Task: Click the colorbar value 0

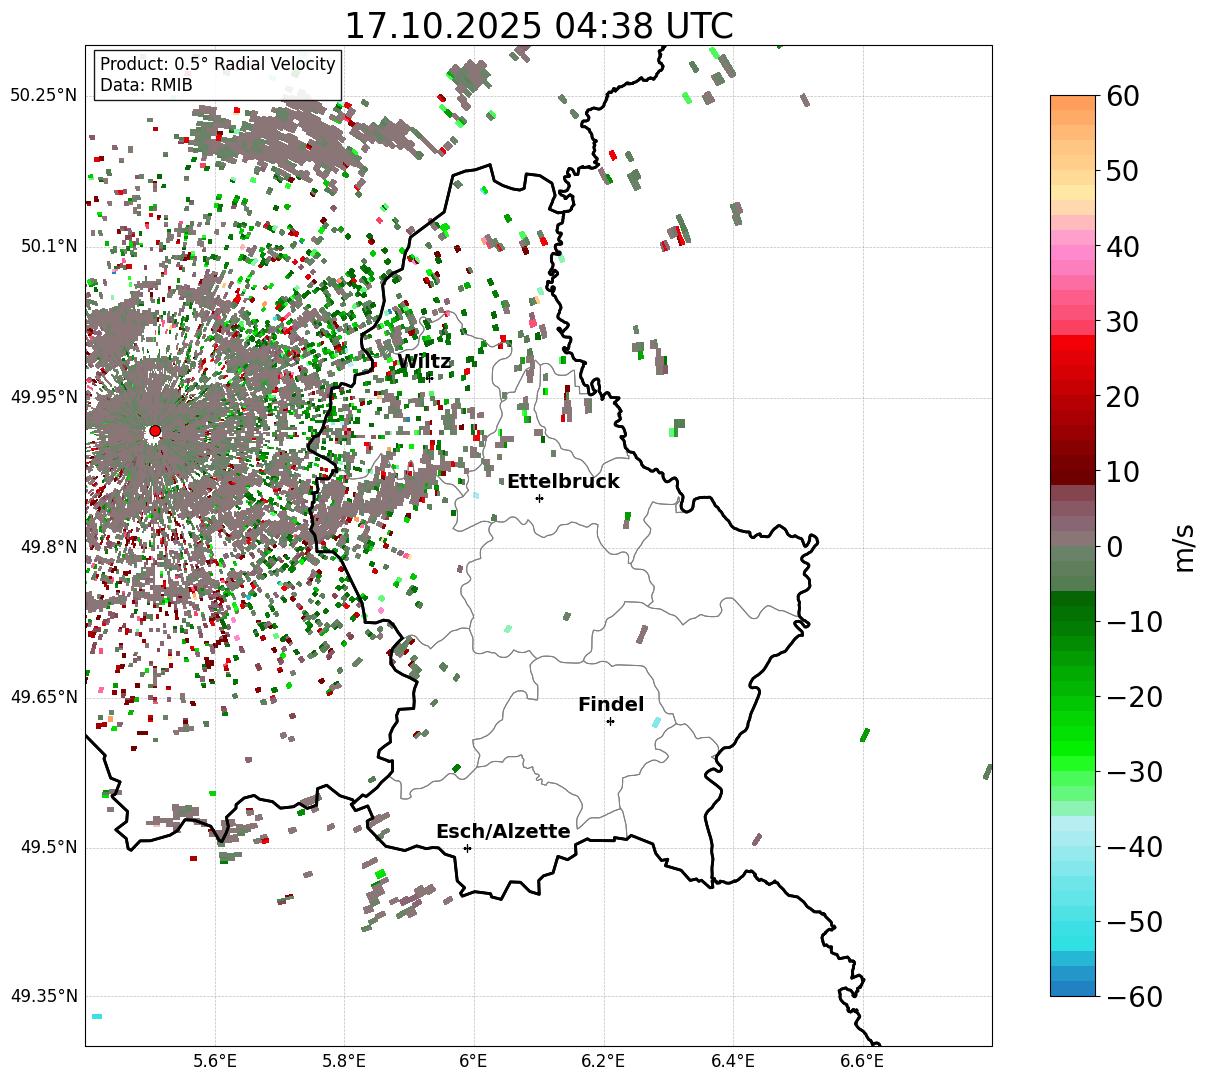Action: pyautogui.click(x=1114, y=546)
